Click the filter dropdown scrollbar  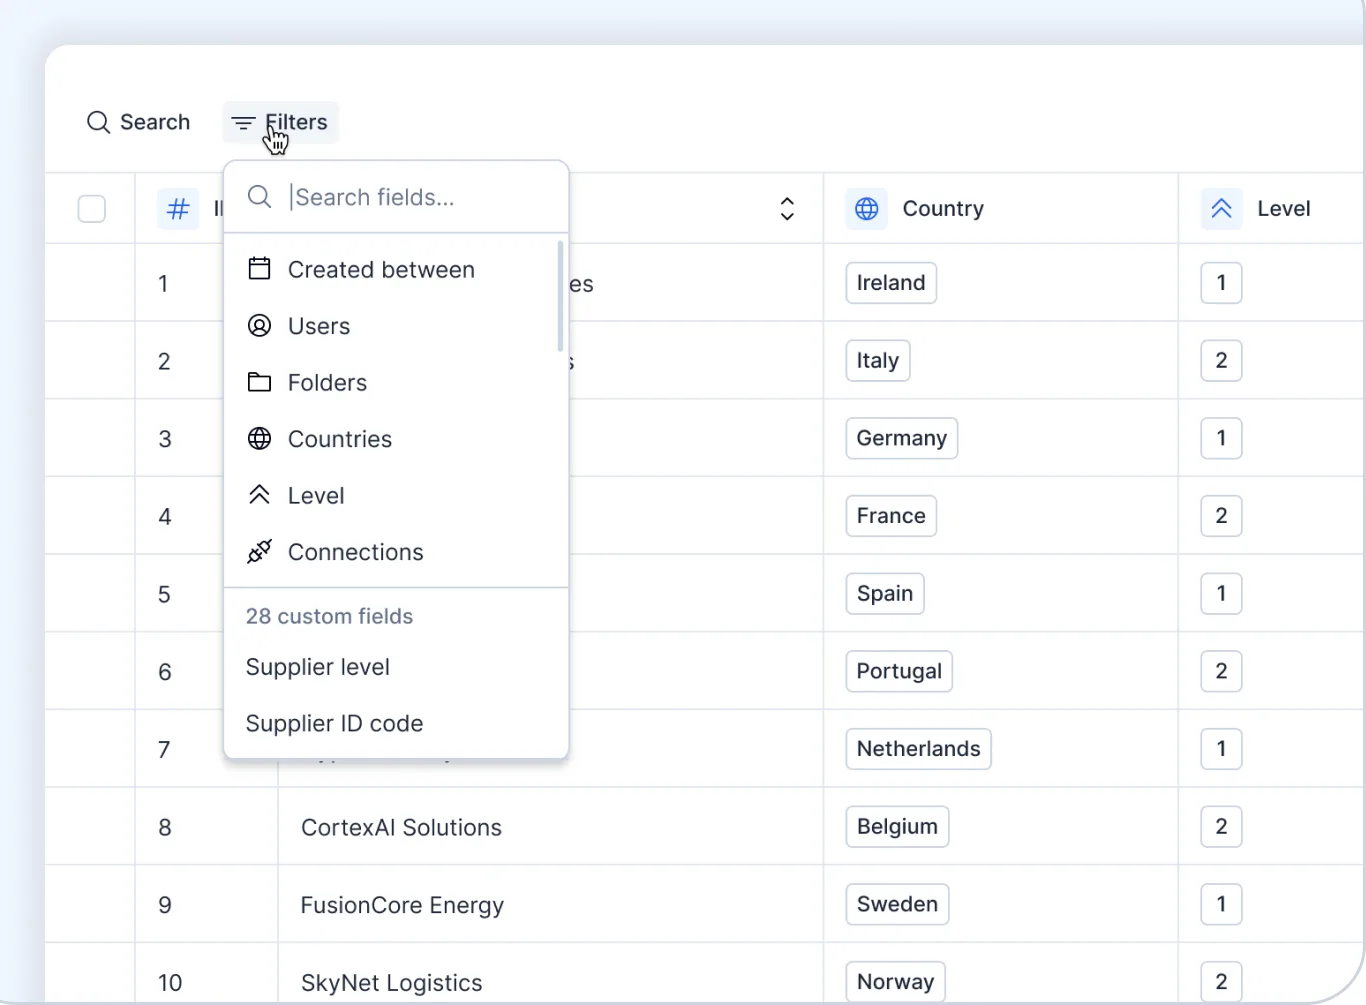[560, 296]
